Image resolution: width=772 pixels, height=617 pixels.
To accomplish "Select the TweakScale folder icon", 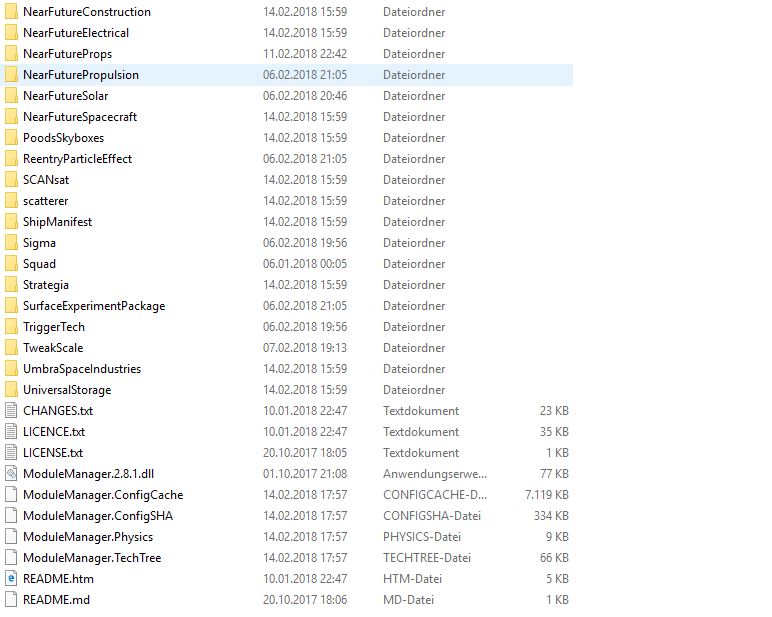I will click(10, 348).
